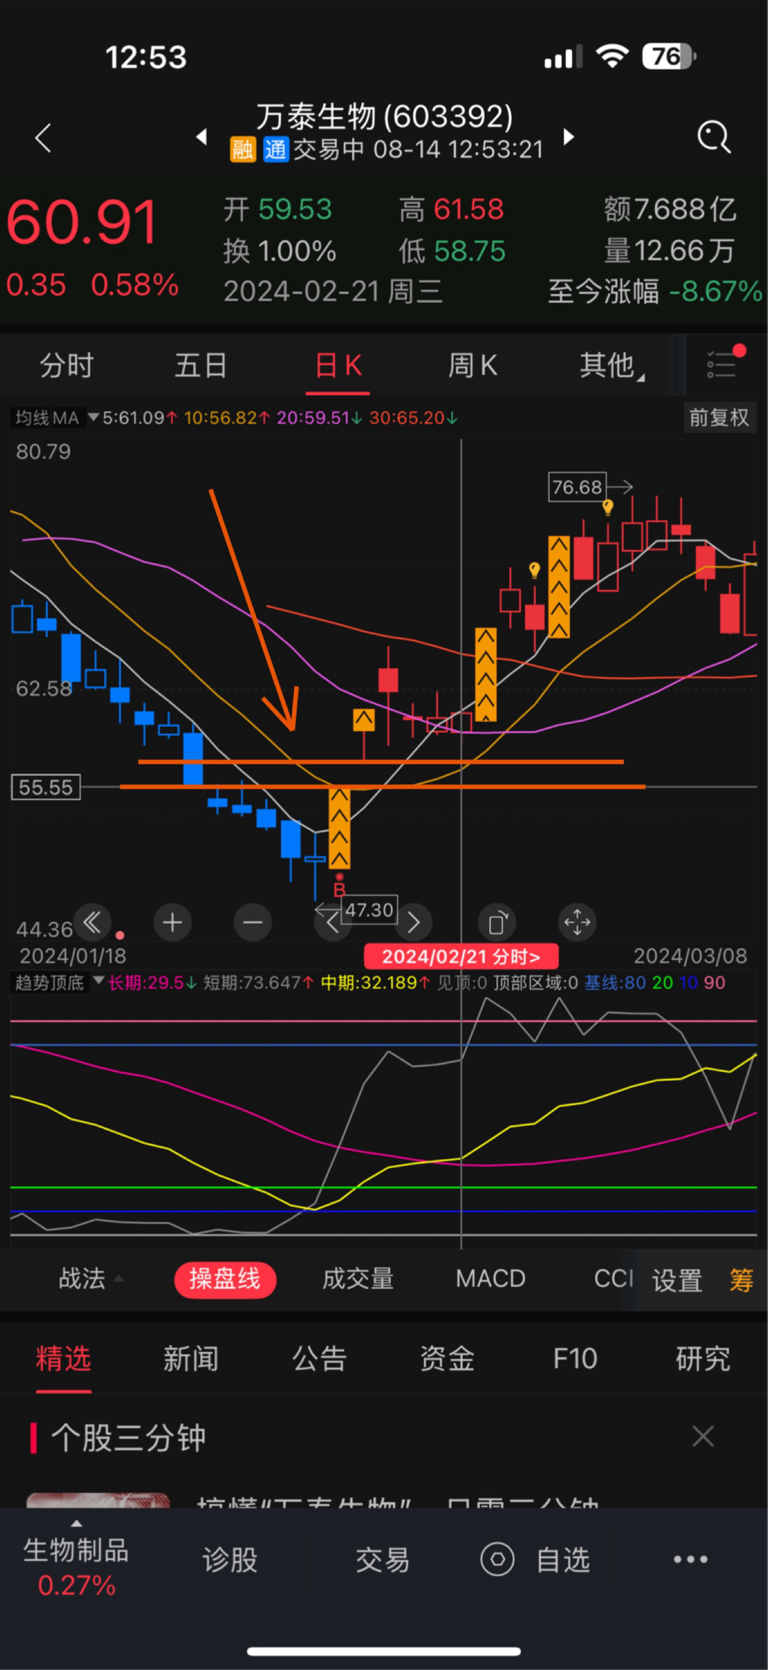Tap the 12:53 clock in status bar
769x1670 pixels.
click(x=146, y=57)
